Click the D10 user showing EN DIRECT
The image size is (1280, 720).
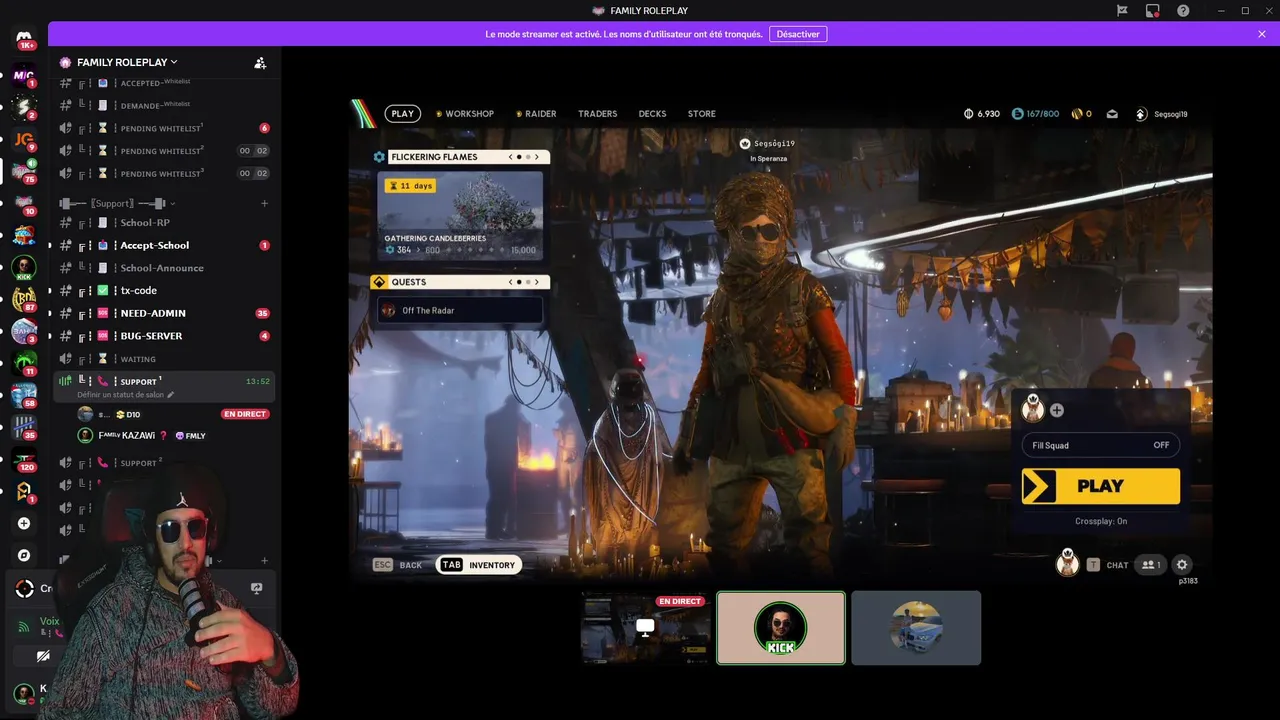tap(174, 414)
